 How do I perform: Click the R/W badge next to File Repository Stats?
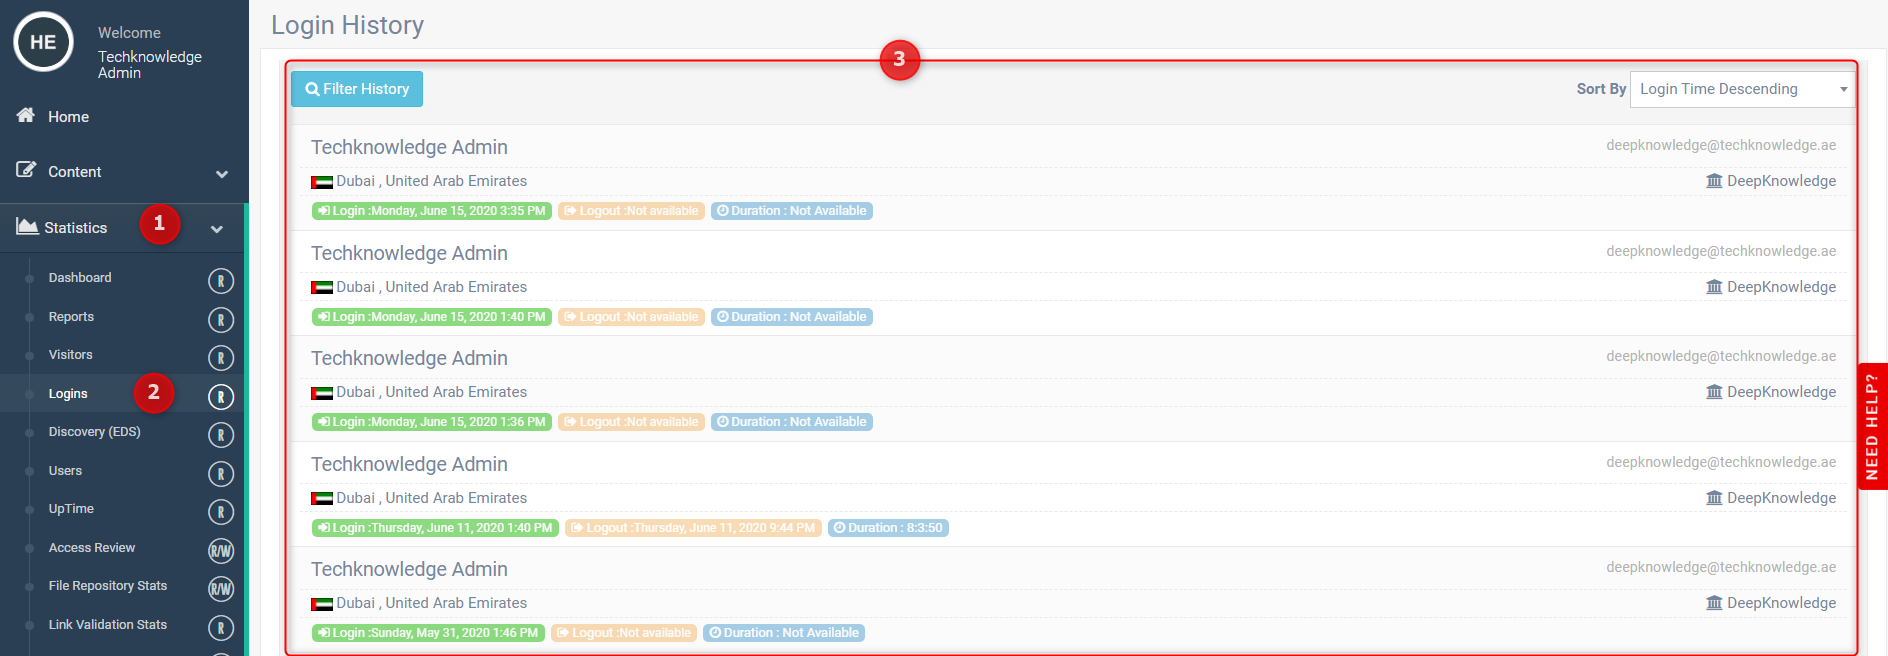coord(221,589)
